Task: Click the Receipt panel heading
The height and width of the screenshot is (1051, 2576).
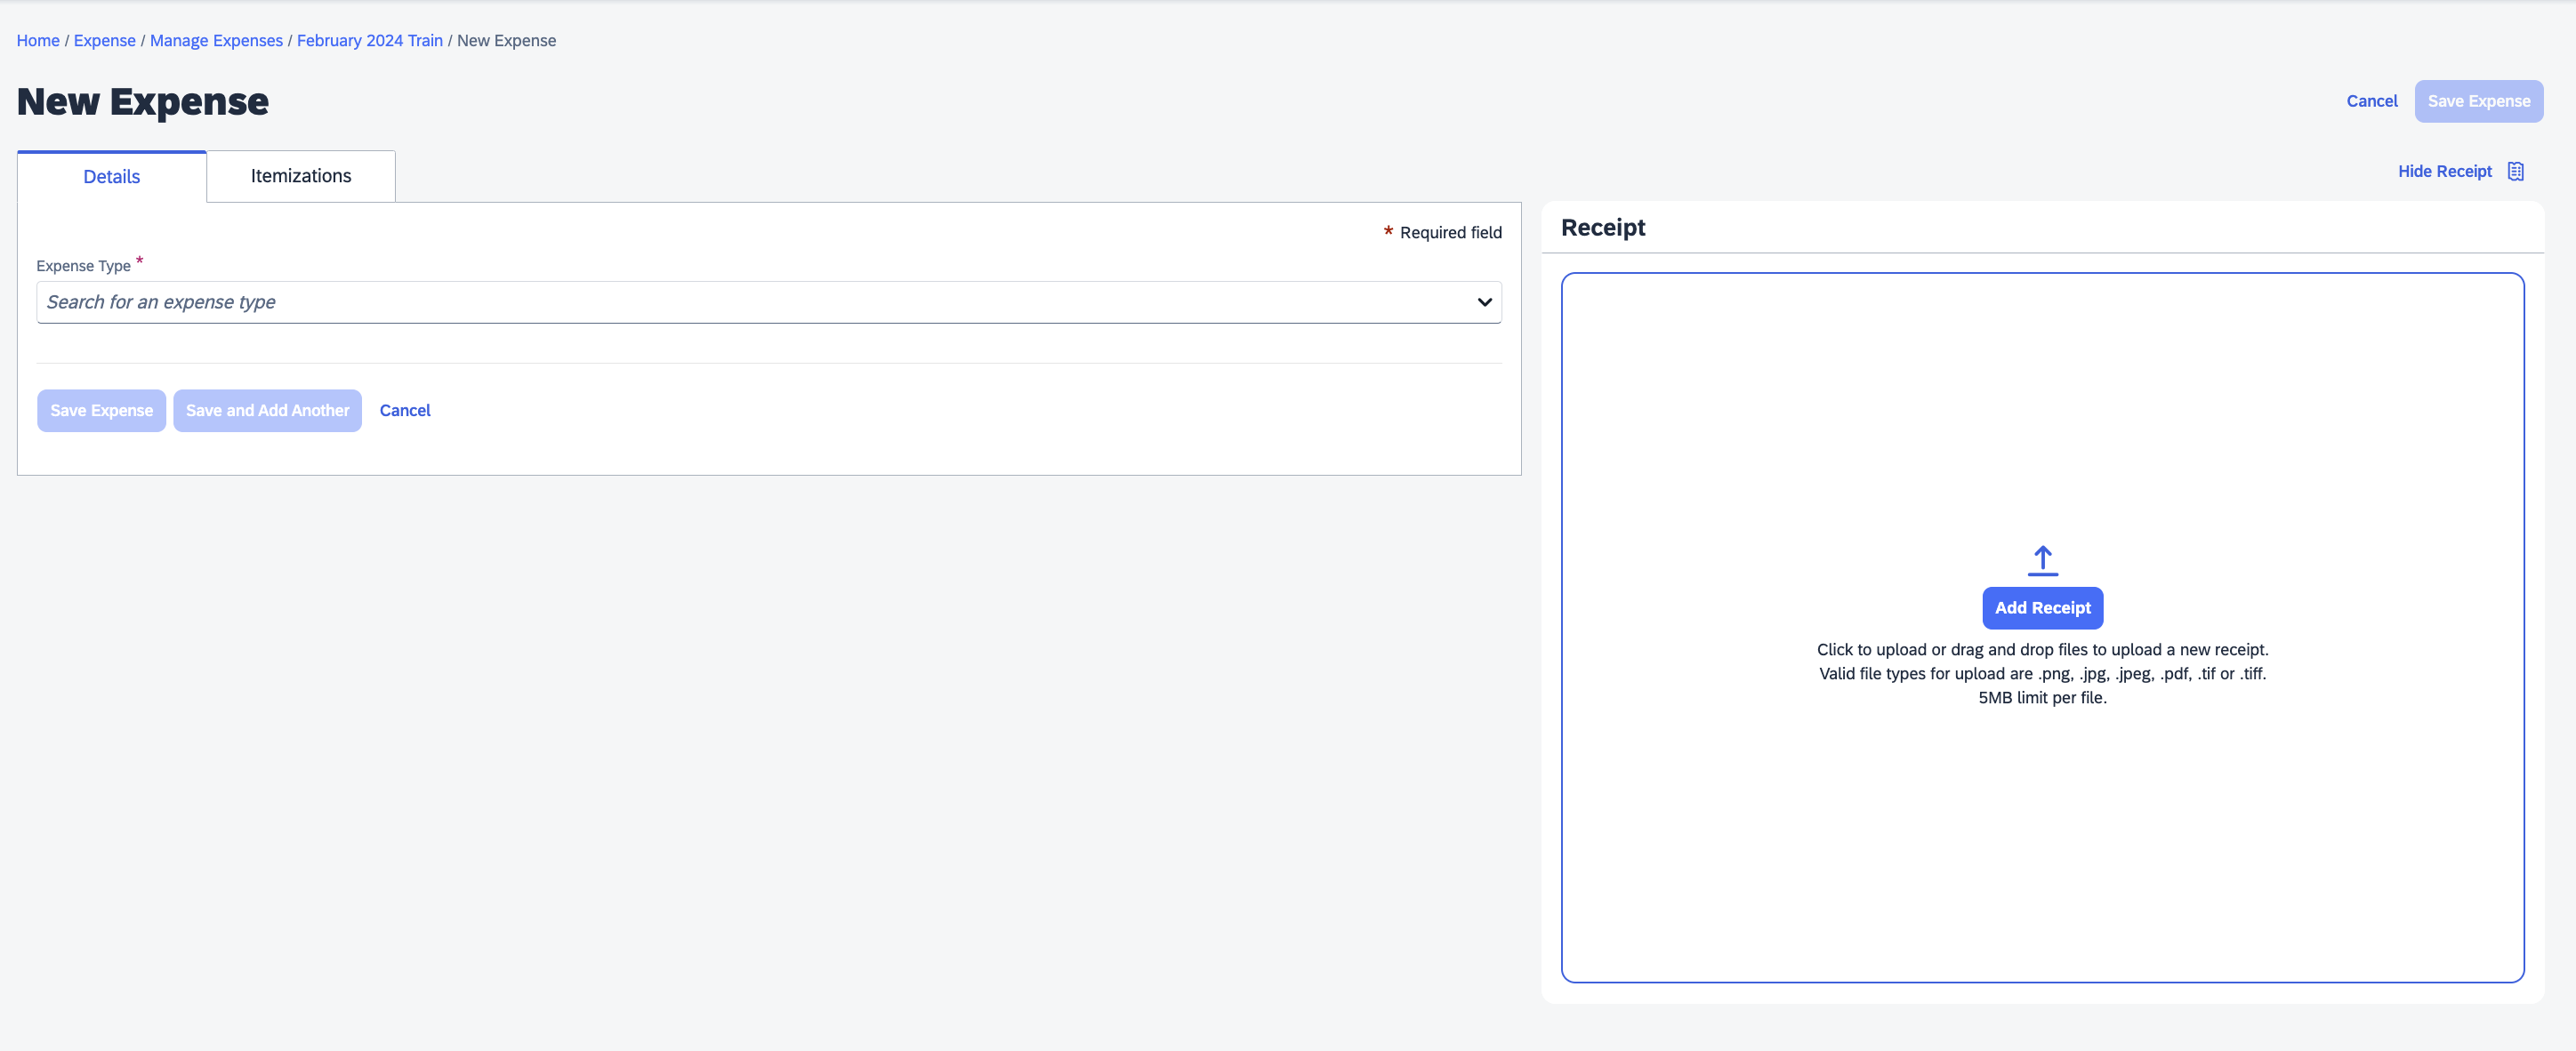Action: pyautogui.click(x=1602, y=227)
